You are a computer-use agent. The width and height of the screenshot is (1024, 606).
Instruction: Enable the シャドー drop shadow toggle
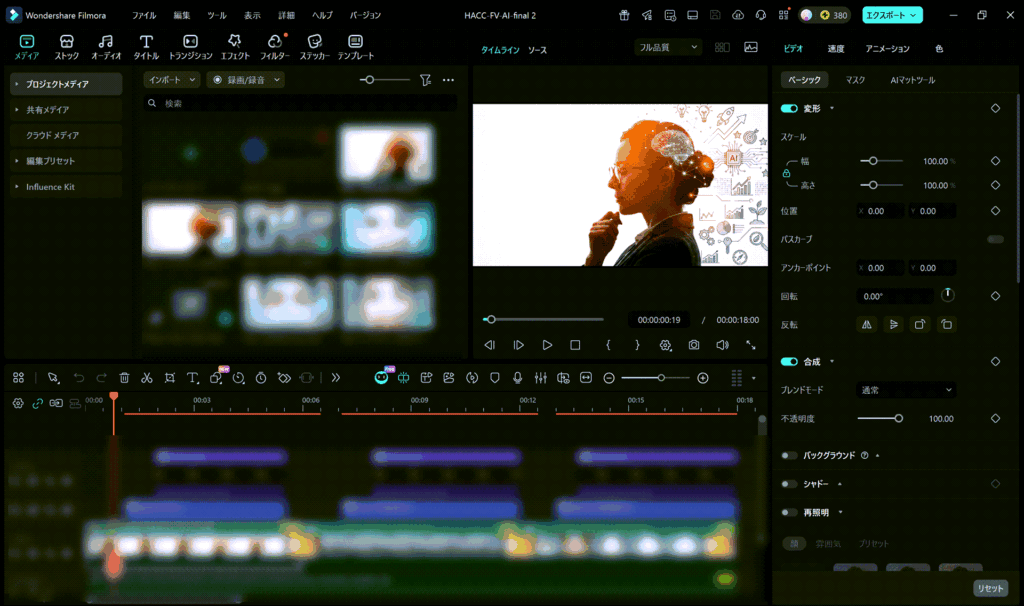pyautogui.click(x=789, y=484)
